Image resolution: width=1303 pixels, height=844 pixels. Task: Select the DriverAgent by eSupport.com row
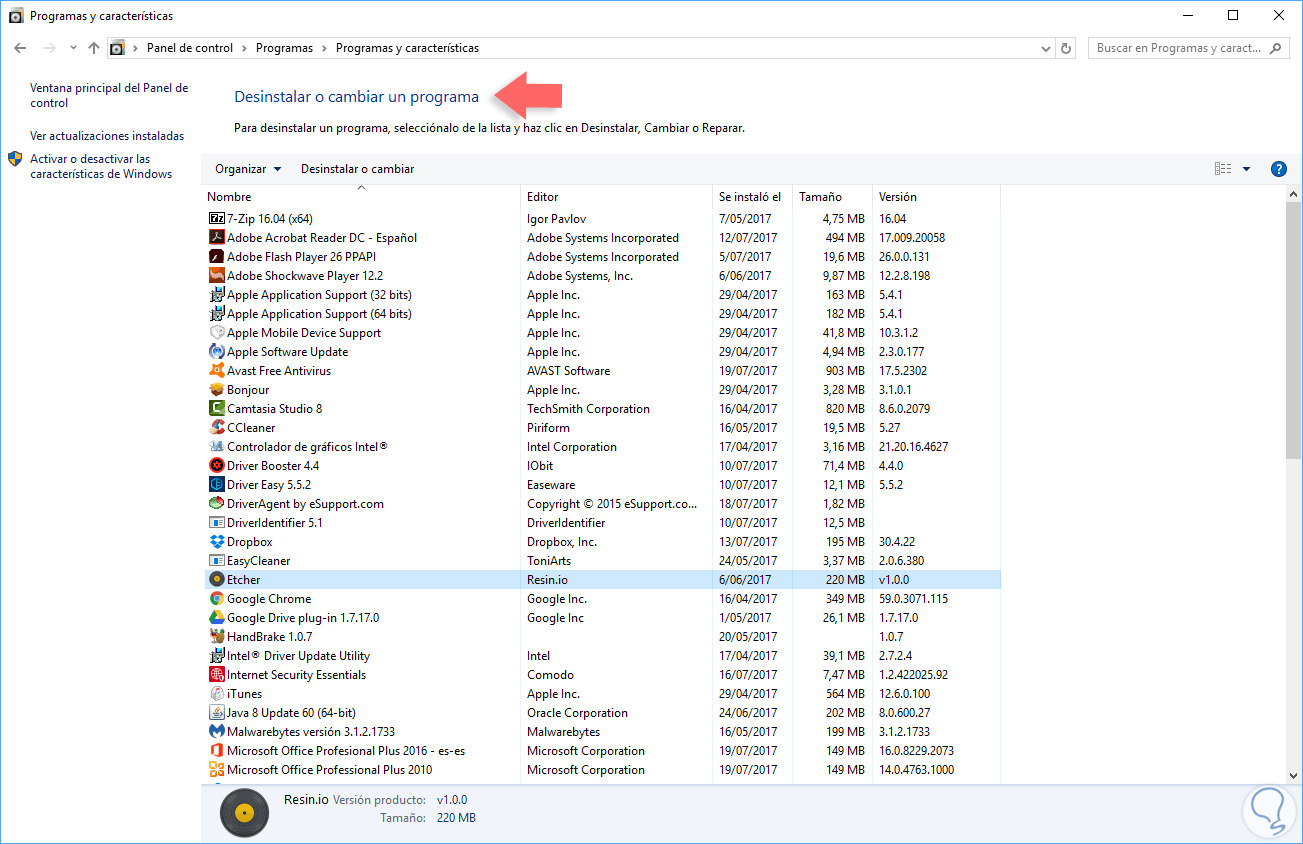pyautogui.click(x=602, y=503)
